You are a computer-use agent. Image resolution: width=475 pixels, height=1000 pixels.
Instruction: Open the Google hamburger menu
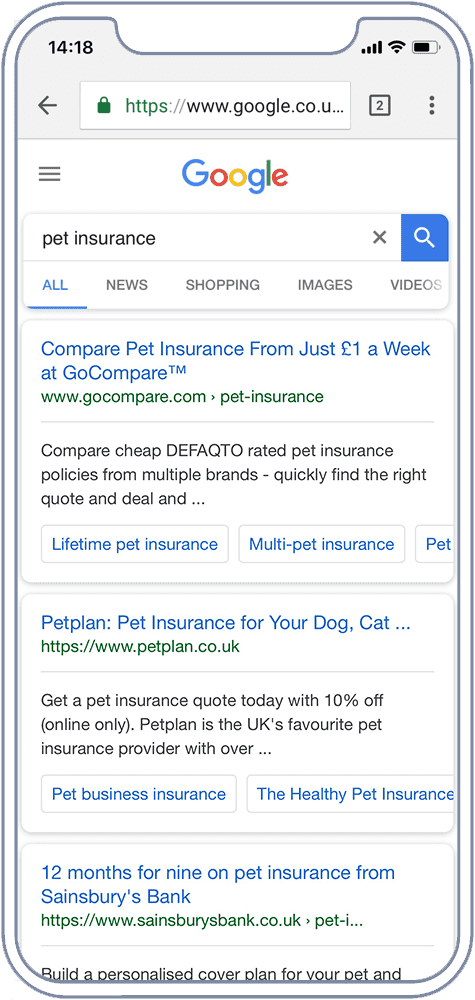[x=50, y=174]
